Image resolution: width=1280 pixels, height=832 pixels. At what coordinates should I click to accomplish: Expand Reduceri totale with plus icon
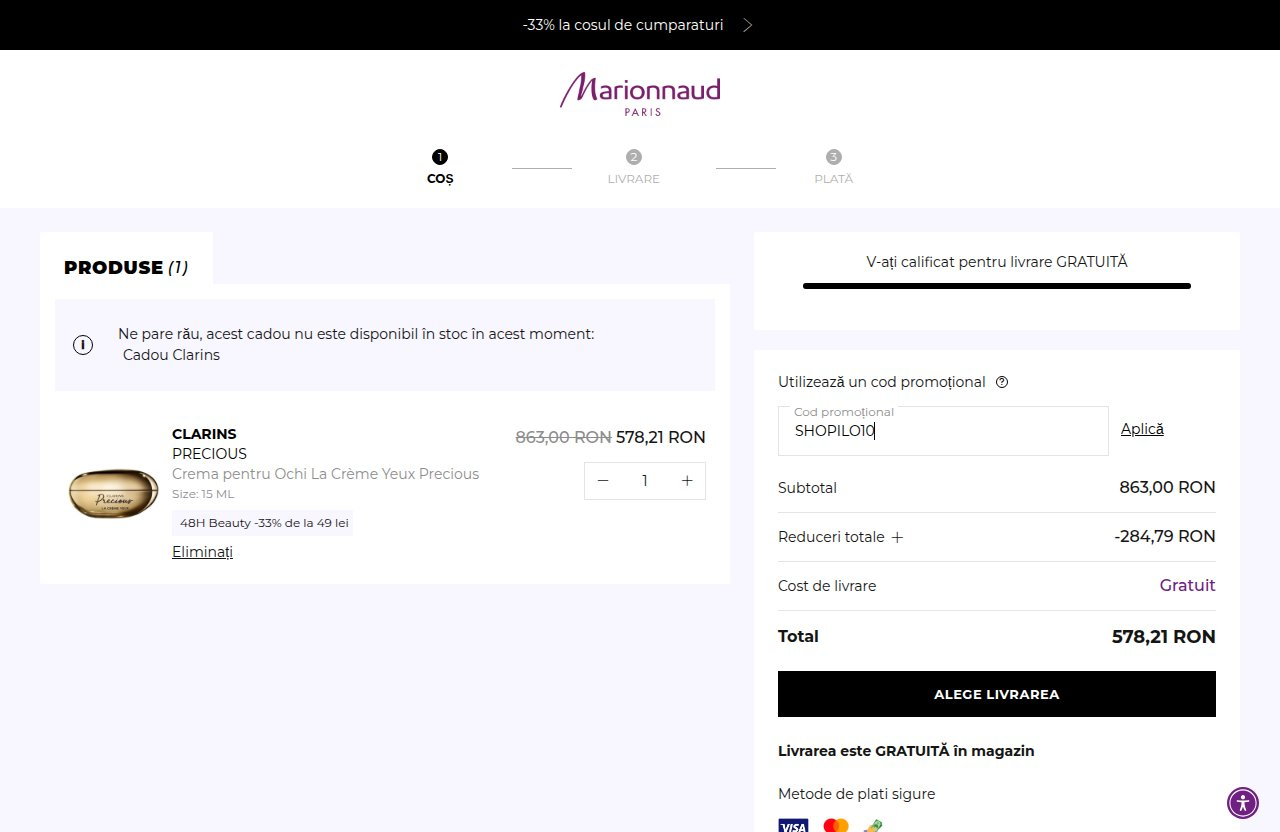(x=897, y=537)
